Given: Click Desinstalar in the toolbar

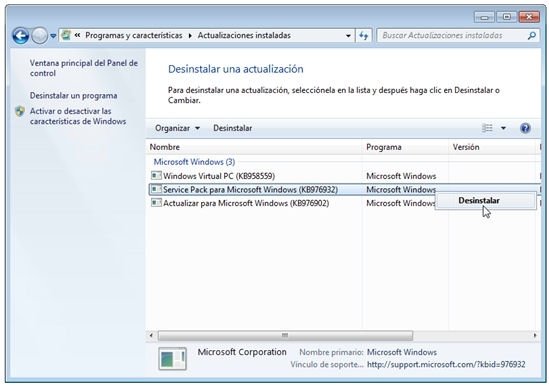Looking at the screenshot, I should (232, 128).
